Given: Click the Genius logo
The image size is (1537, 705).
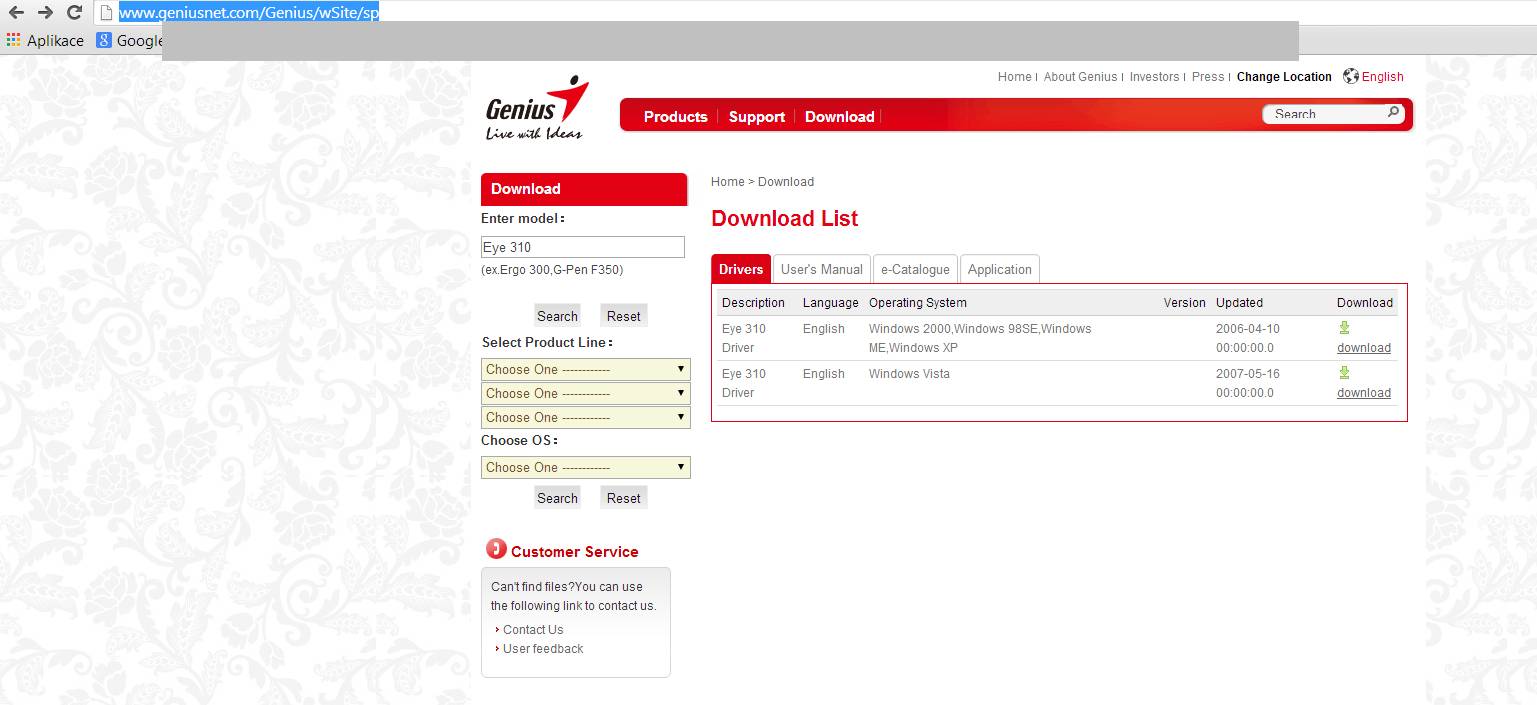Looking at the screenshot, I should (x=537, y=107).
